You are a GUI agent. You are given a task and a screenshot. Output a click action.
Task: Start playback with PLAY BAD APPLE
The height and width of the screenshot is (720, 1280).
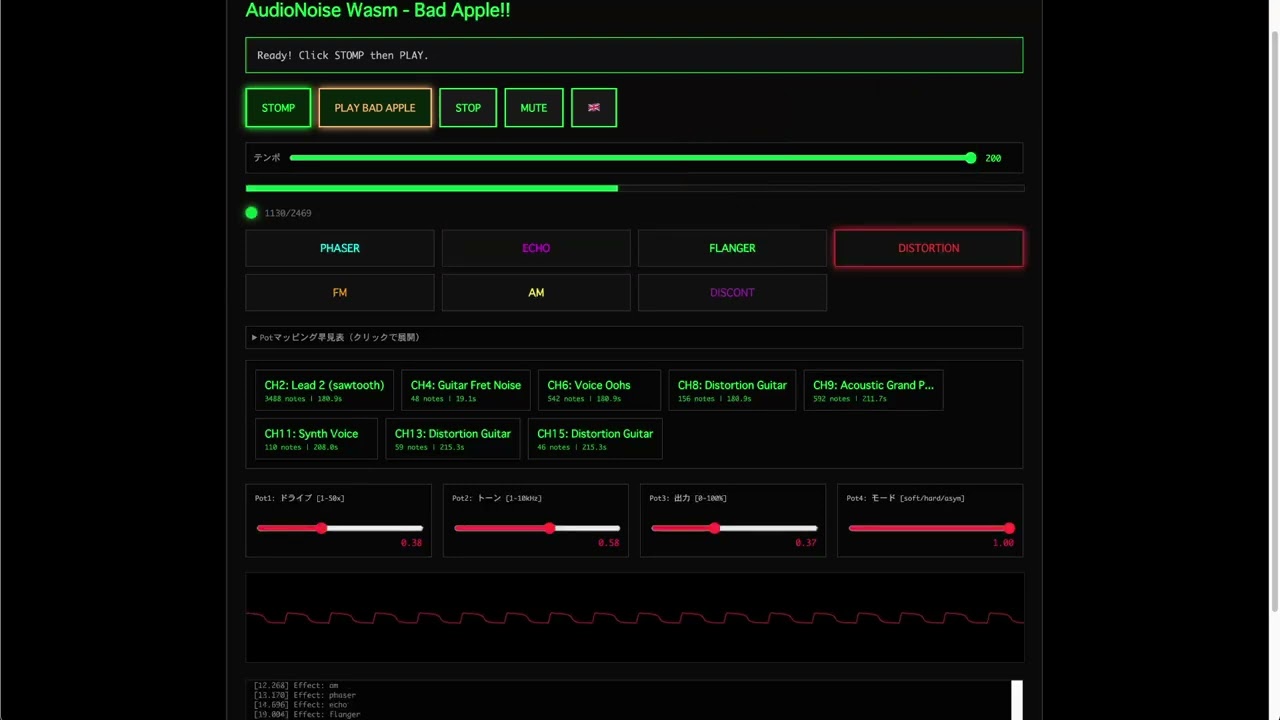click(375, 108)
